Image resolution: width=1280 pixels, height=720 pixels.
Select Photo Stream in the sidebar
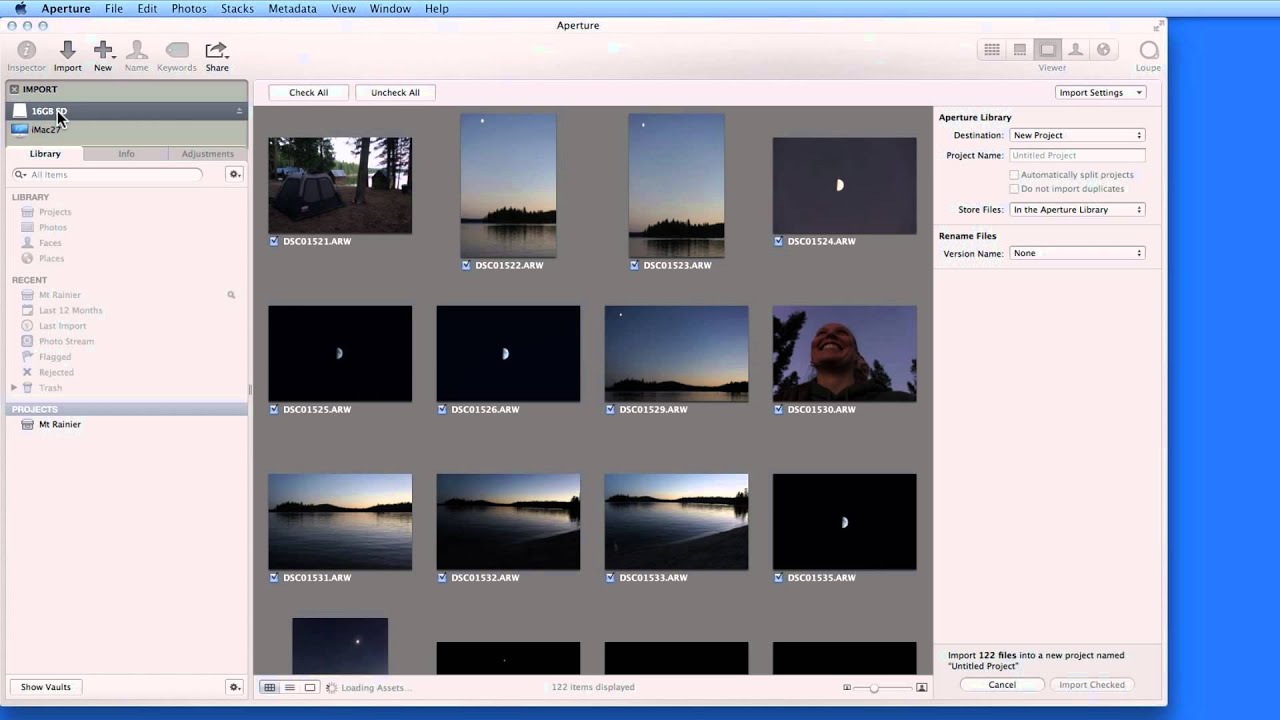pyautogui.click(x=66, y=341)
